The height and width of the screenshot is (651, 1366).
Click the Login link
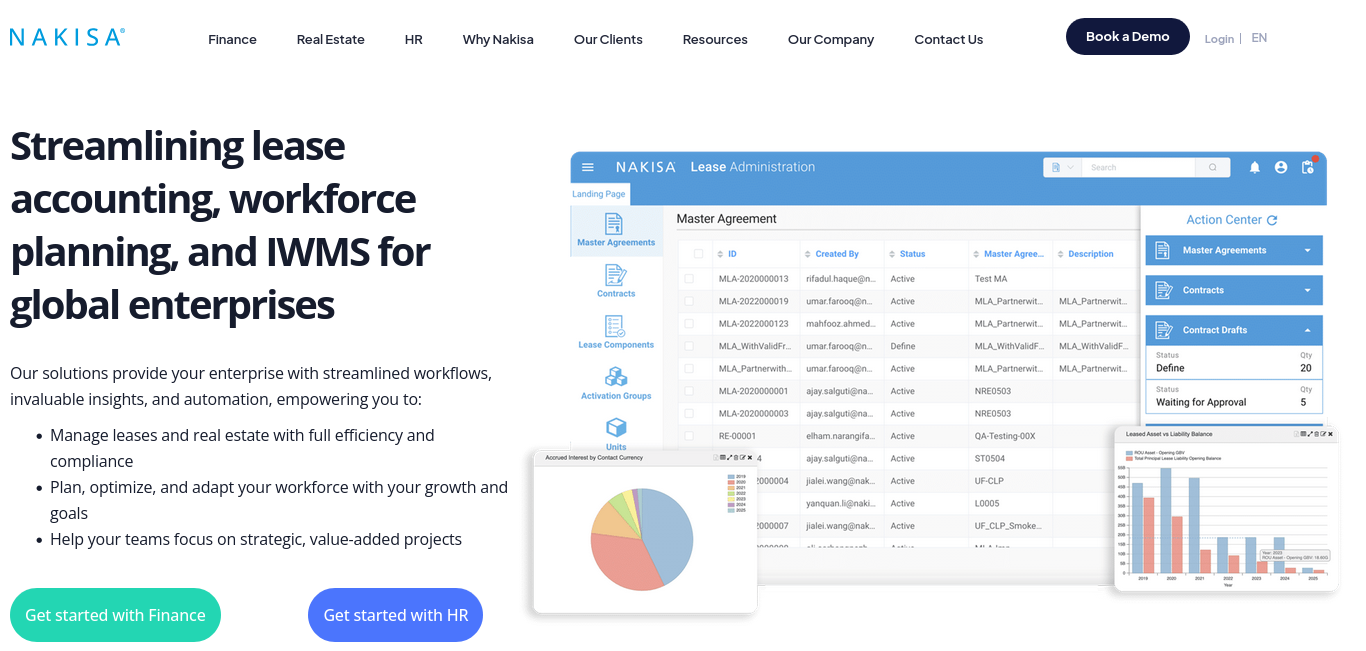click(x=1219, y=39)
